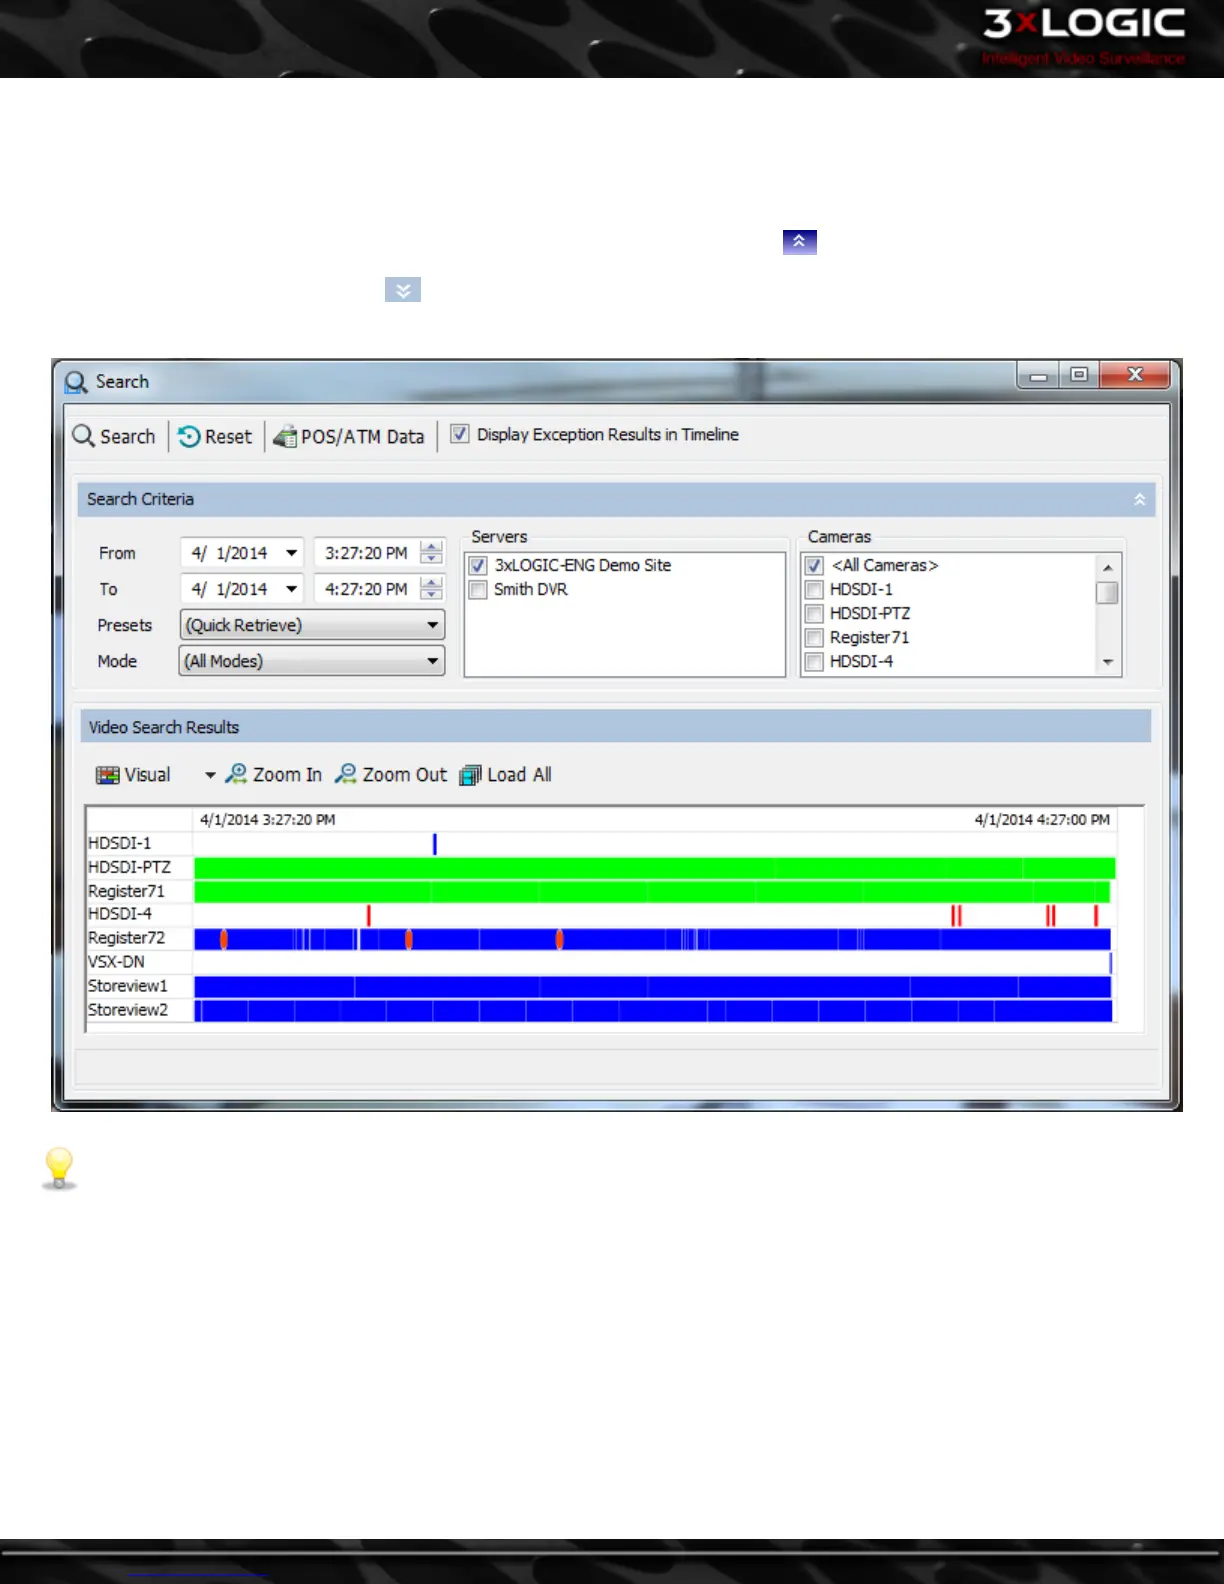The image size is (1224, 1584).
Task: Click the light blue double-chevron down icon above the window
Action: (x=403, y=290)
